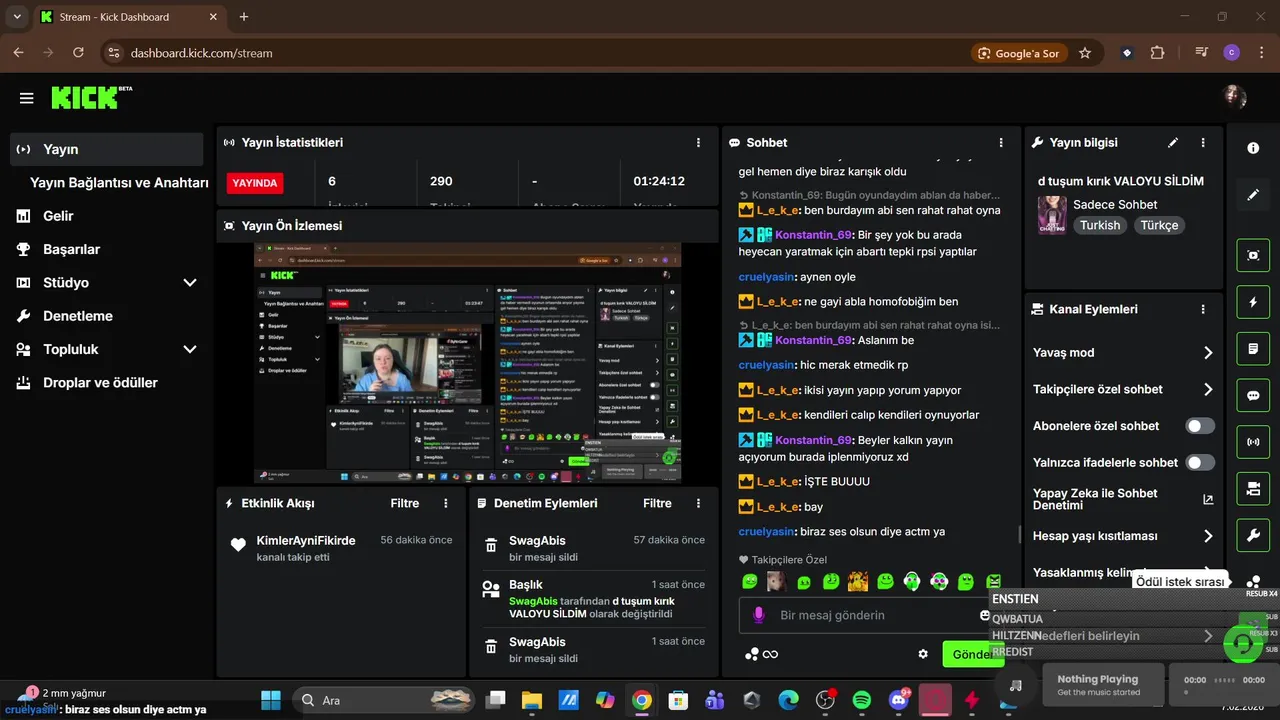Screen dimensions: 1280x720
Task: Click the music note overlay icon
Action: coord(1016,686)
